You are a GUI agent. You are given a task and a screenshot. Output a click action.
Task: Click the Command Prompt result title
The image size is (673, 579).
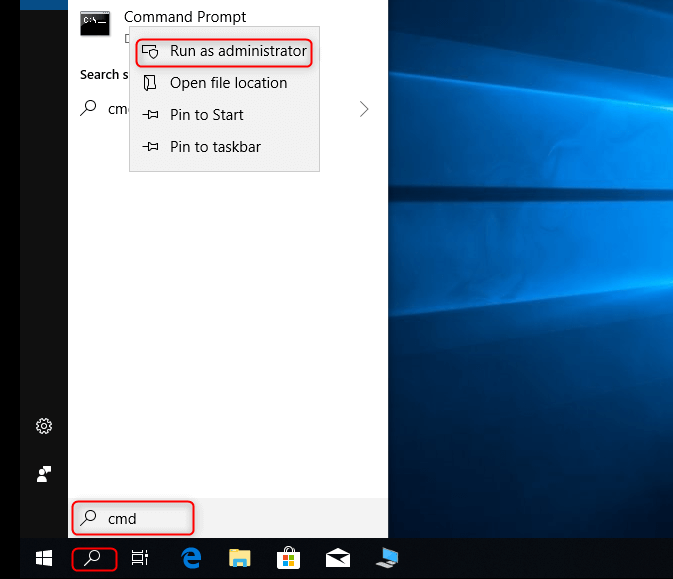(185, 17)
